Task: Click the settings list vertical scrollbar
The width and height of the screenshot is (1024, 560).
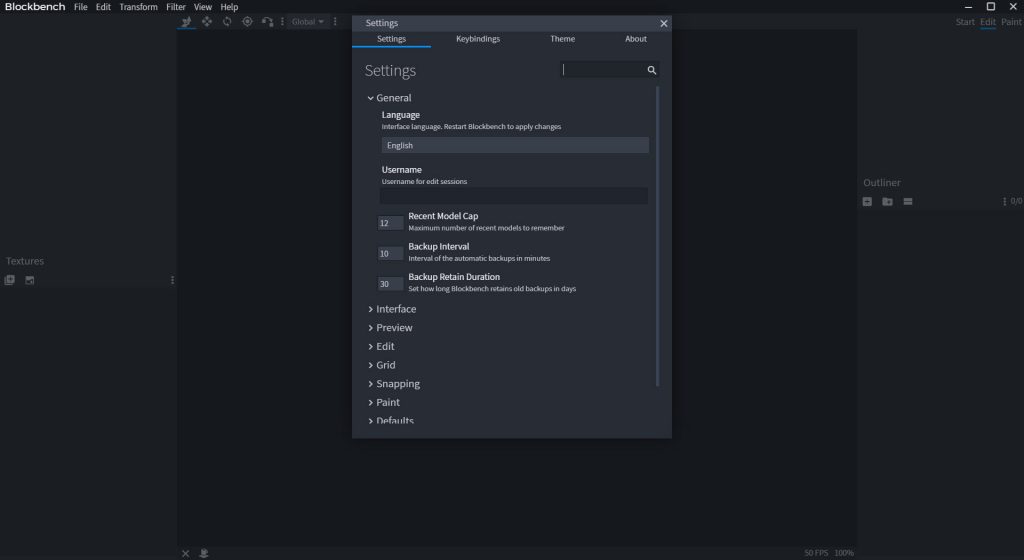Action: (657, 236)
